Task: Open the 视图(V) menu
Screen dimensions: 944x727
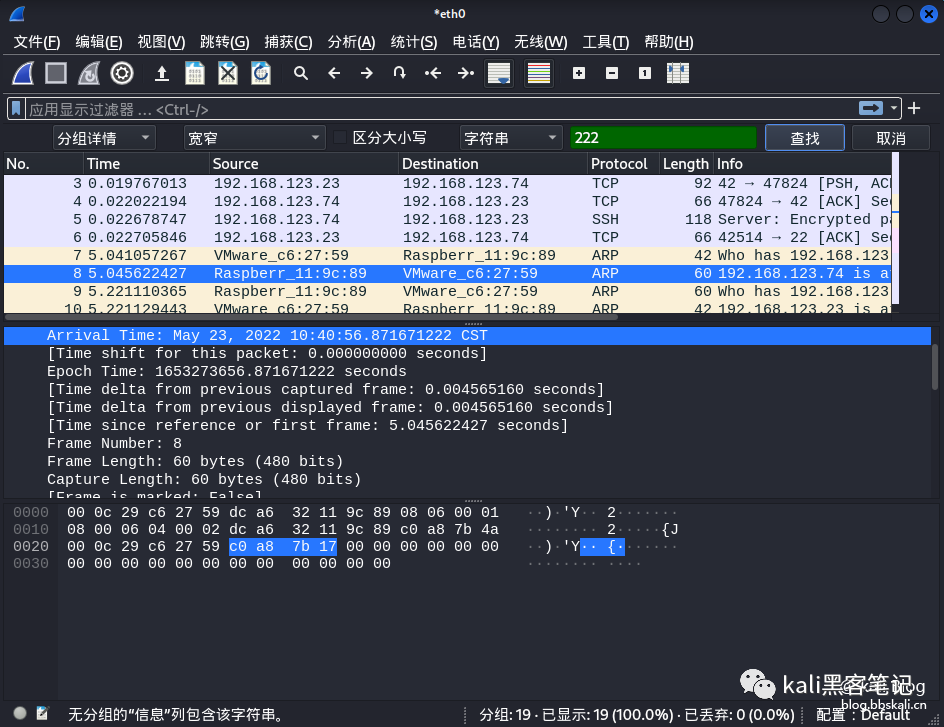Action: click(x=161, y=42)
